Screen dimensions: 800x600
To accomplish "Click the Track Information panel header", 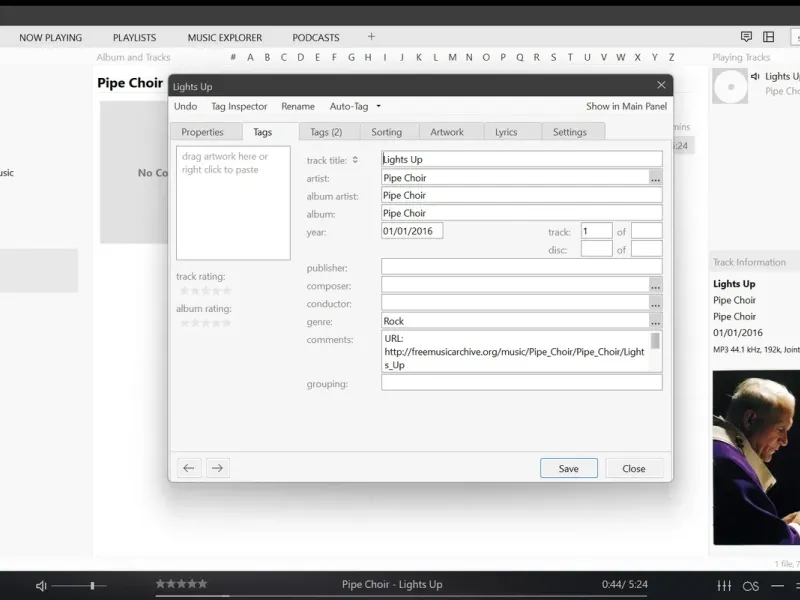I will pyautogui.click(x=754, y=262).
